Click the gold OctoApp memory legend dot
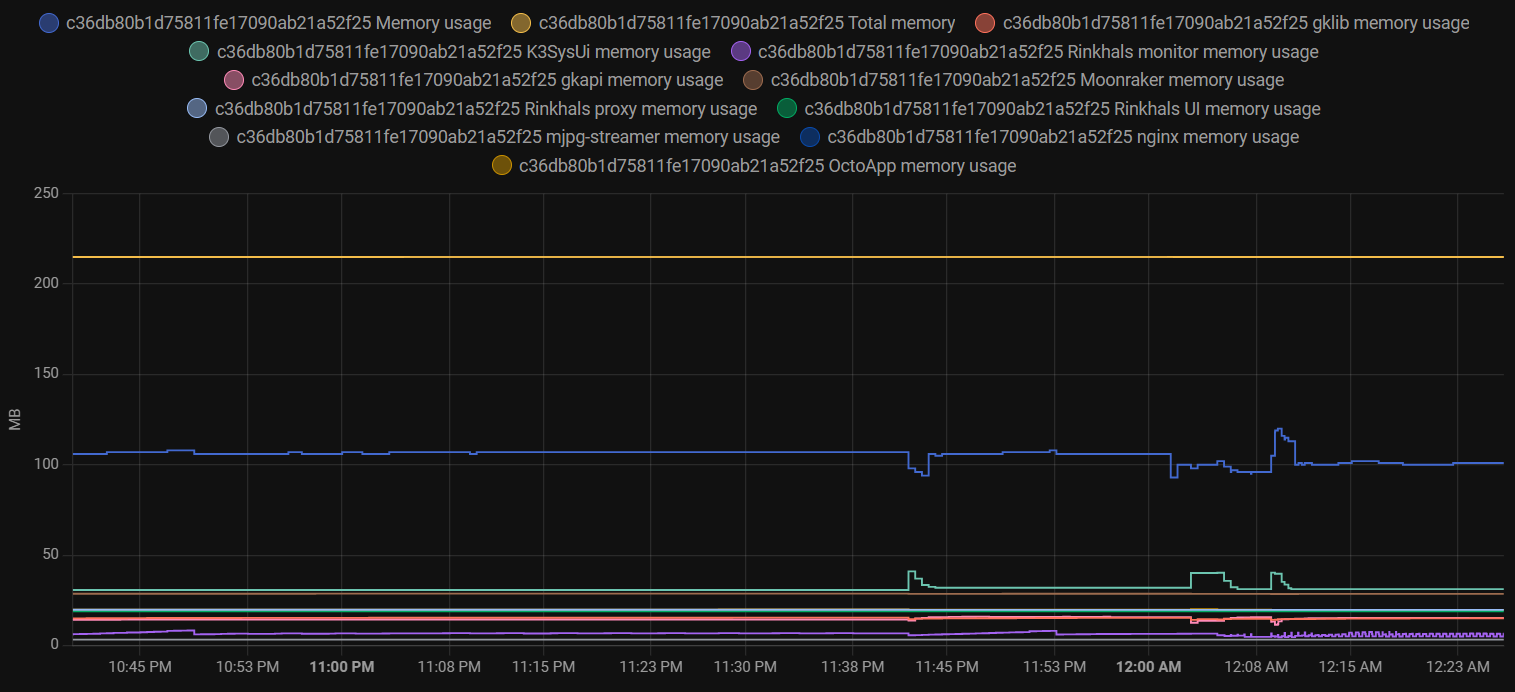This screenshot has height=692, width=1515. (x=501, y=165)
